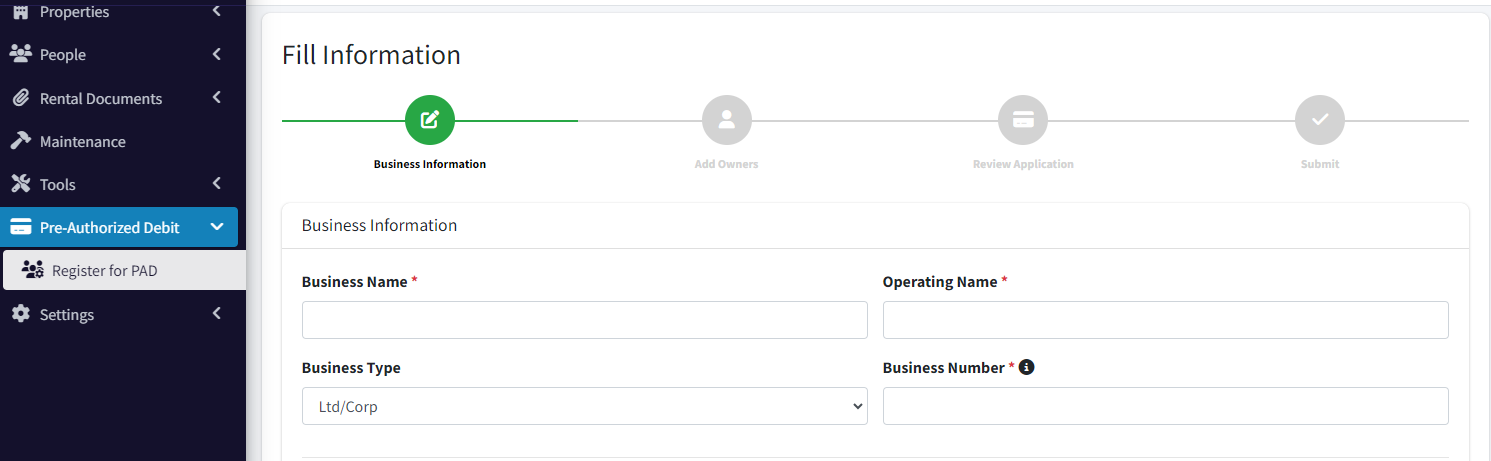
Task: Click the Settings gear icon
Action: 21,314
